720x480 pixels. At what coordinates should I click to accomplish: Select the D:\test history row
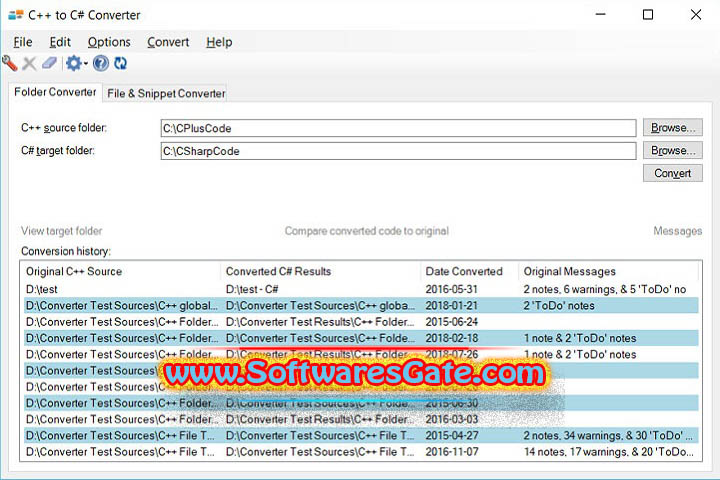[361, 289]
